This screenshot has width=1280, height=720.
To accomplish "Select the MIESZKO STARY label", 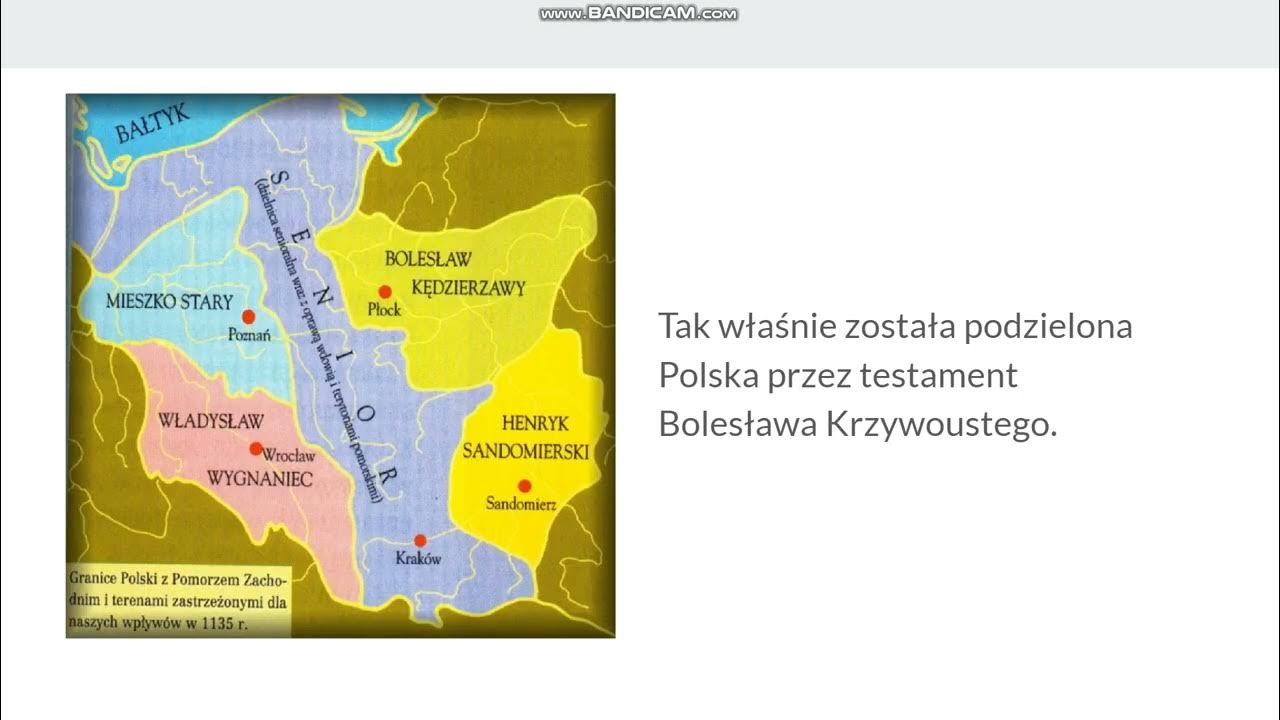I will click(x=169, y=301).
